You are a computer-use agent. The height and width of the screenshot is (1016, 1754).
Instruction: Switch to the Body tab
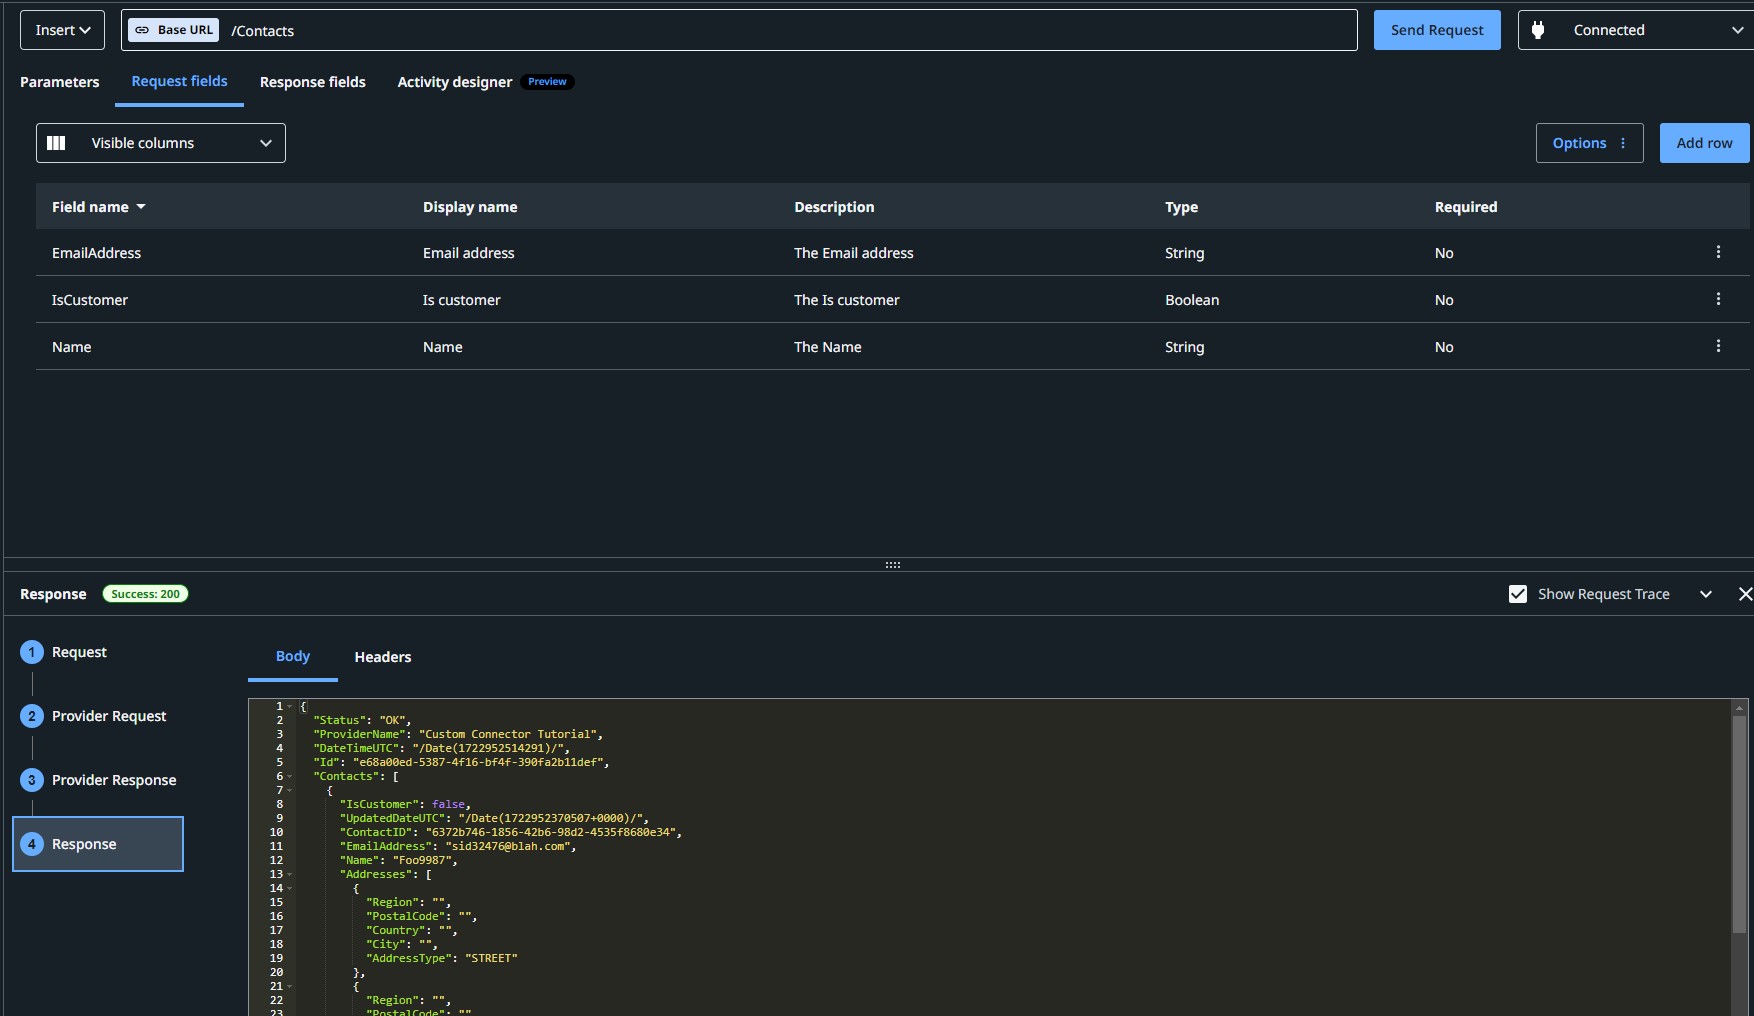[x=293, y=657]
